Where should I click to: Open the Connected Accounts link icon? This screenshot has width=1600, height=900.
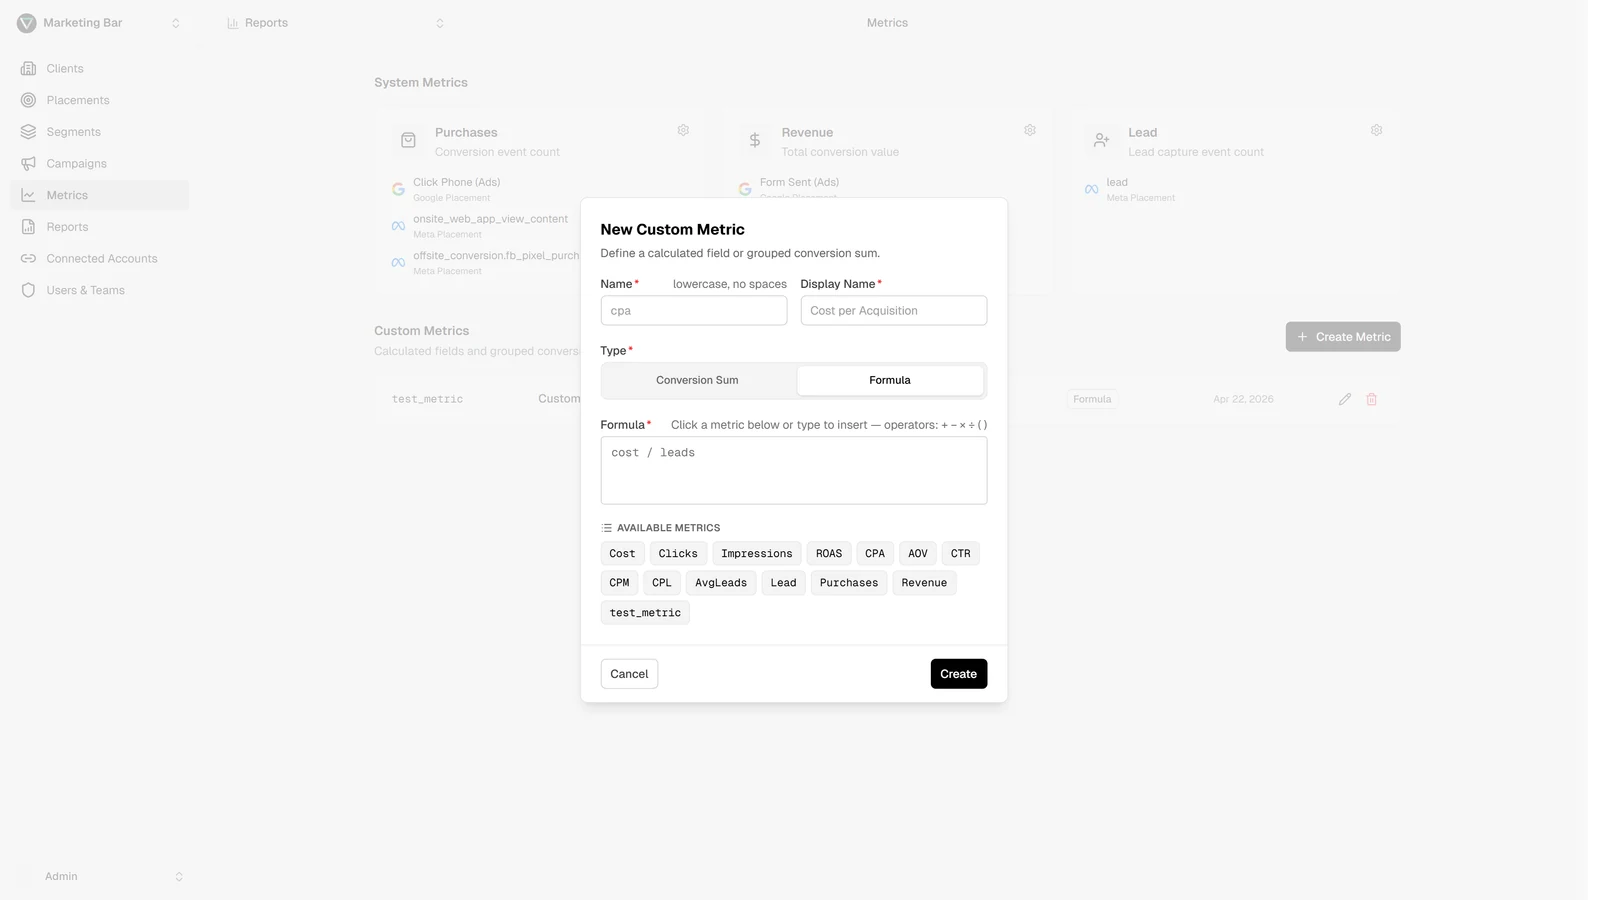click(x=28, y=259)
